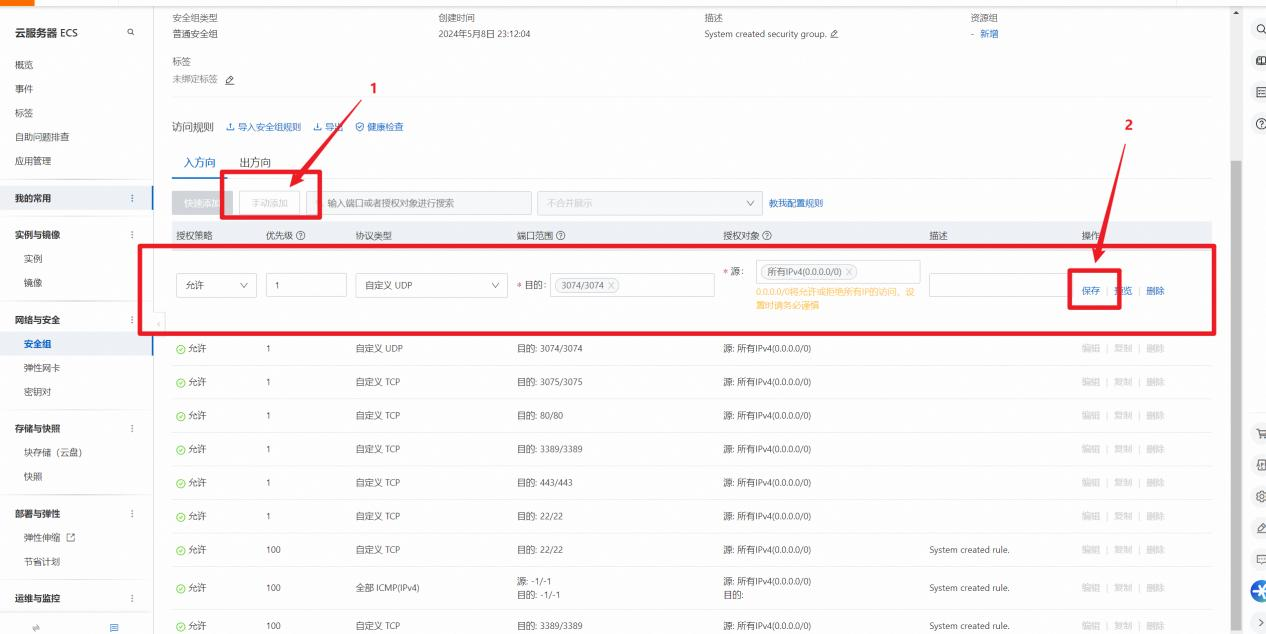Open the settings gear on right toolbar
The image size is (1266, 634).
point(1260,496)
